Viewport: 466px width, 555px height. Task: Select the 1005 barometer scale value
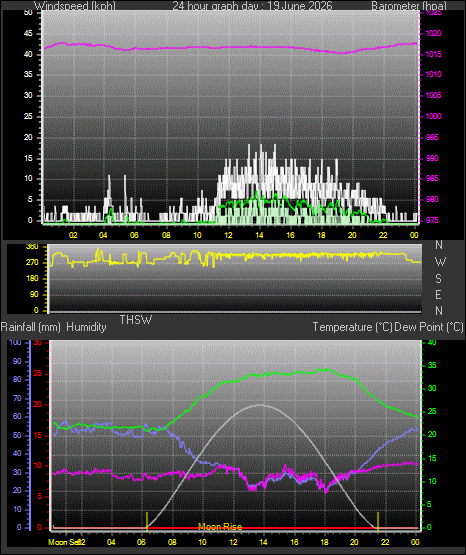tap(433, 95)
